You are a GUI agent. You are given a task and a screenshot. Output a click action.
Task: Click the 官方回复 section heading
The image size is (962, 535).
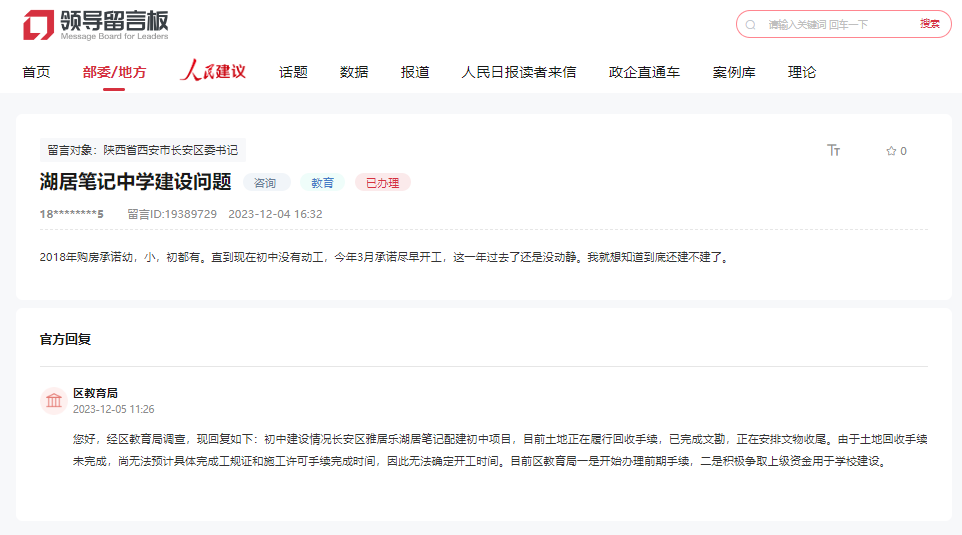coord(66,339)
